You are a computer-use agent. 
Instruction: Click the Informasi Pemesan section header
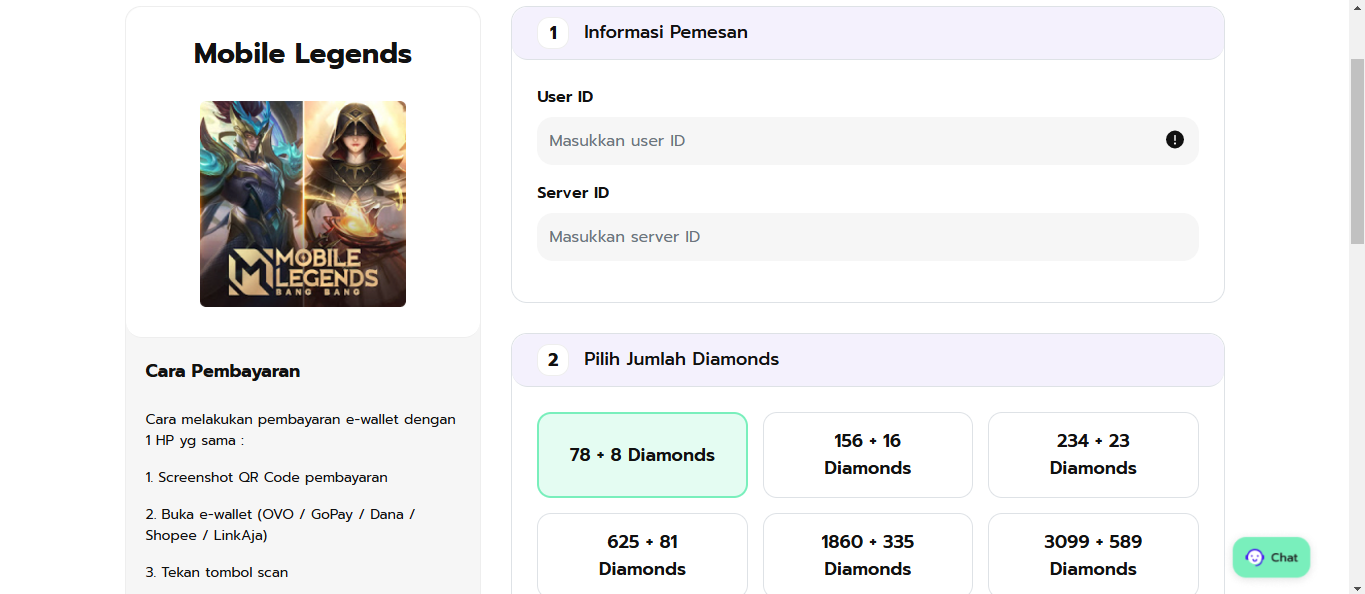click(868, 33)
